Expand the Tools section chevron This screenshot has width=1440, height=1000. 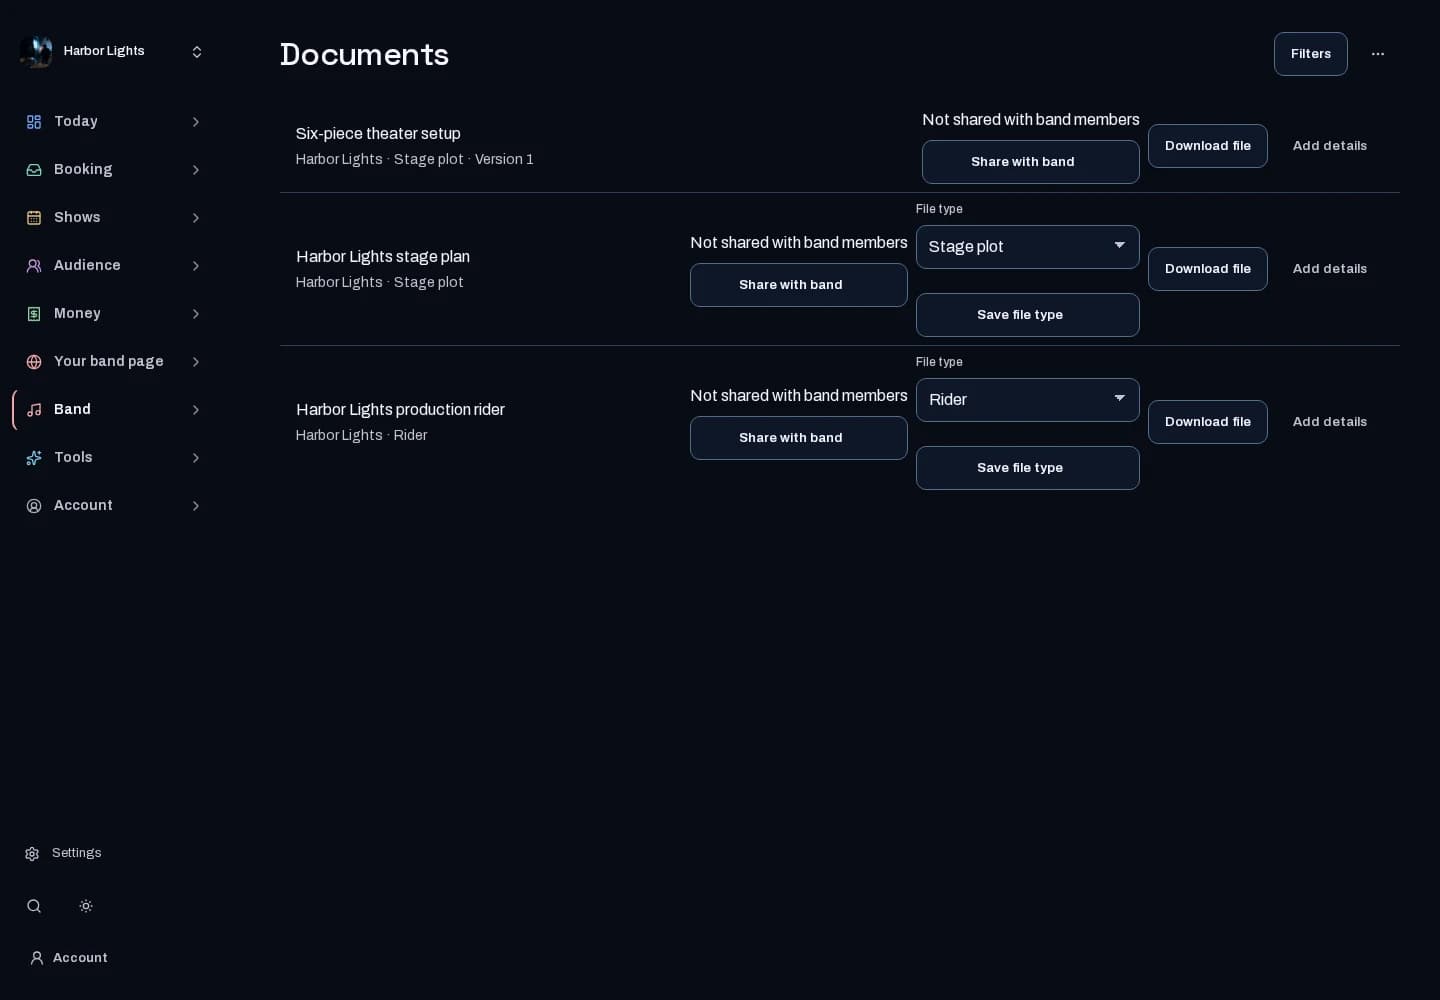click(x=196, y=458)
